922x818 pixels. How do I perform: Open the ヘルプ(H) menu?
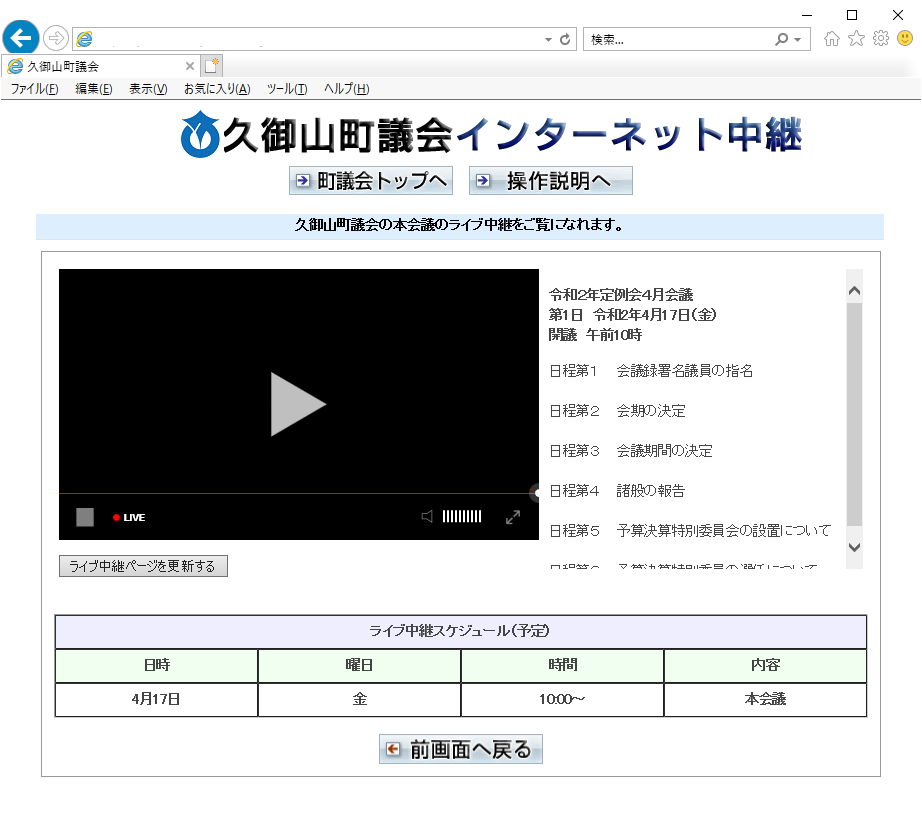pos(346,89)
